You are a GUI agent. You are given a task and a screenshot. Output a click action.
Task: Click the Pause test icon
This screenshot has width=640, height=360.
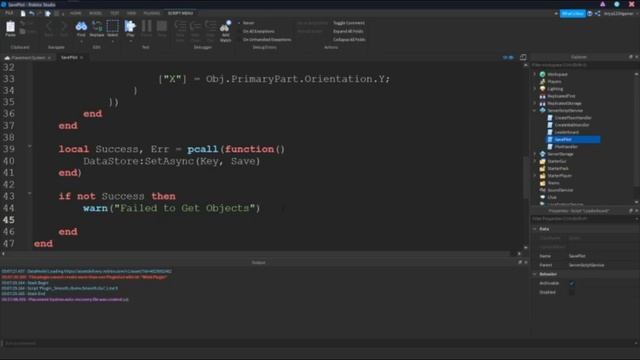click(147, 27)
